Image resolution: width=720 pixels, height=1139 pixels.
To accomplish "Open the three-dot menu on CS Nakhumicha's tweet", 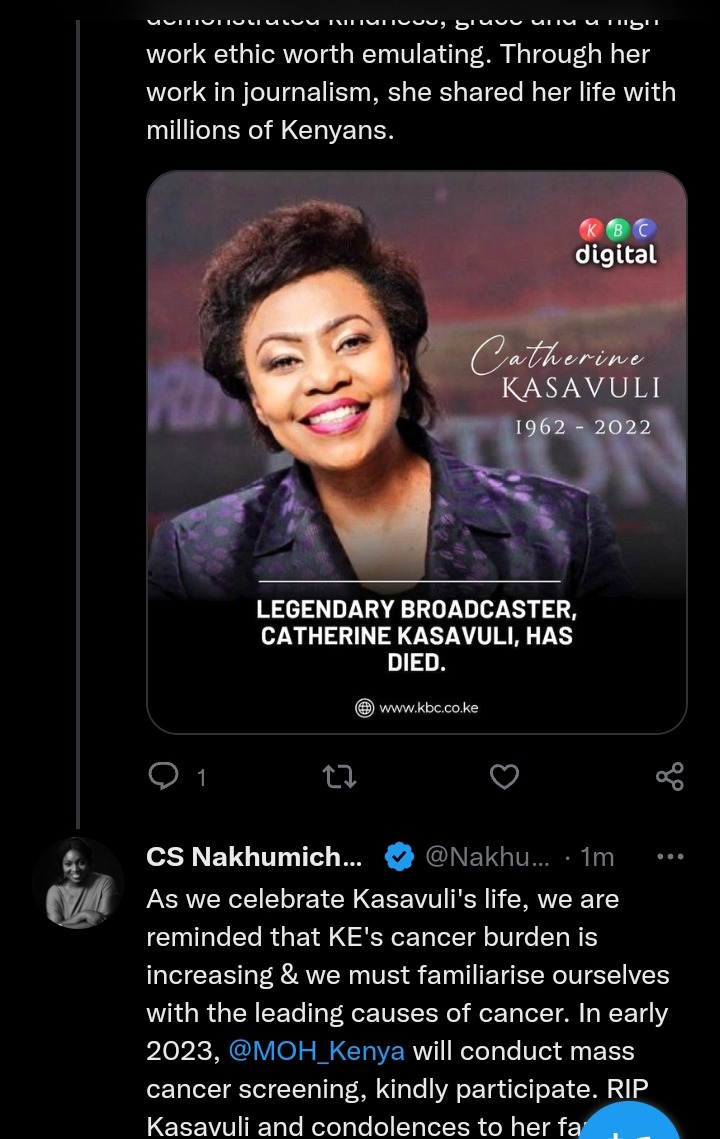I will (670, 856).
